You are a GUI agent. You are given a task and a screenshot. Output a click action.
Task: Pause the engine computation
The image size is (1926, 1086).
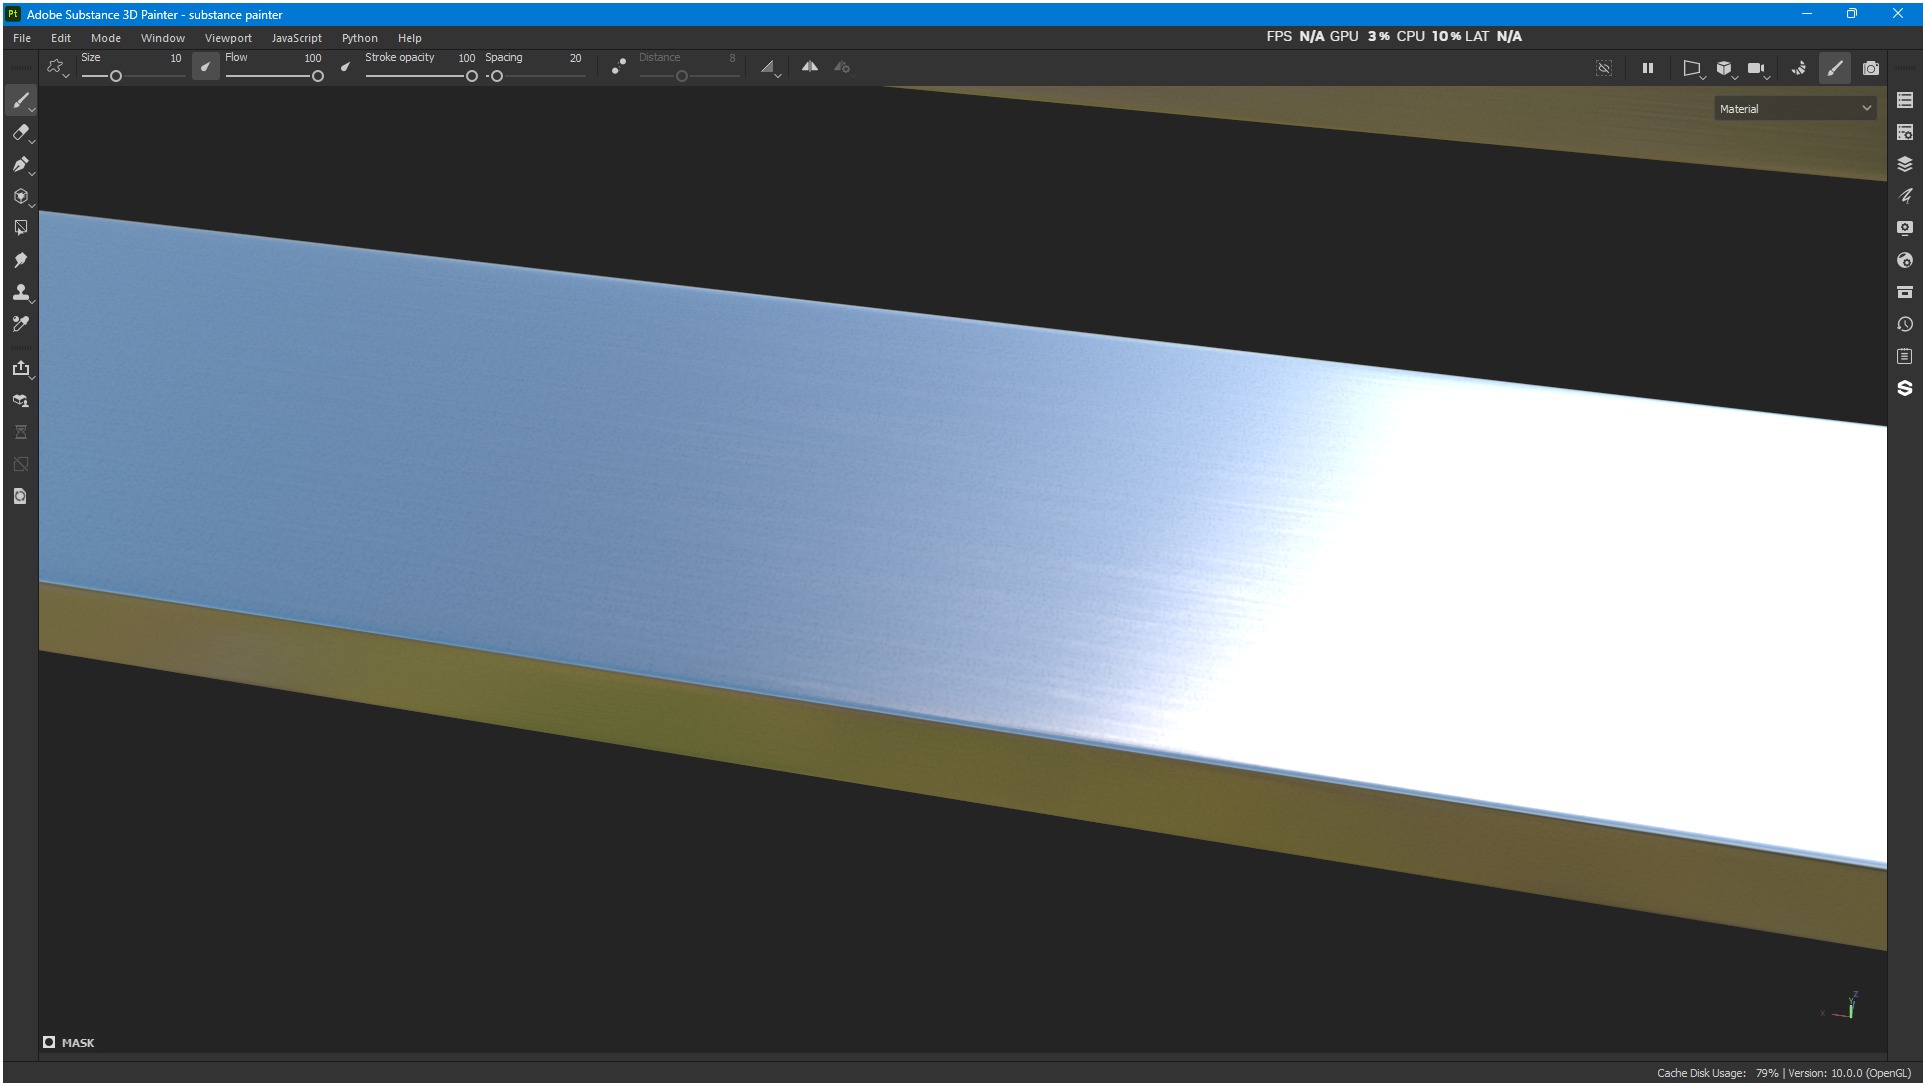1647,68
